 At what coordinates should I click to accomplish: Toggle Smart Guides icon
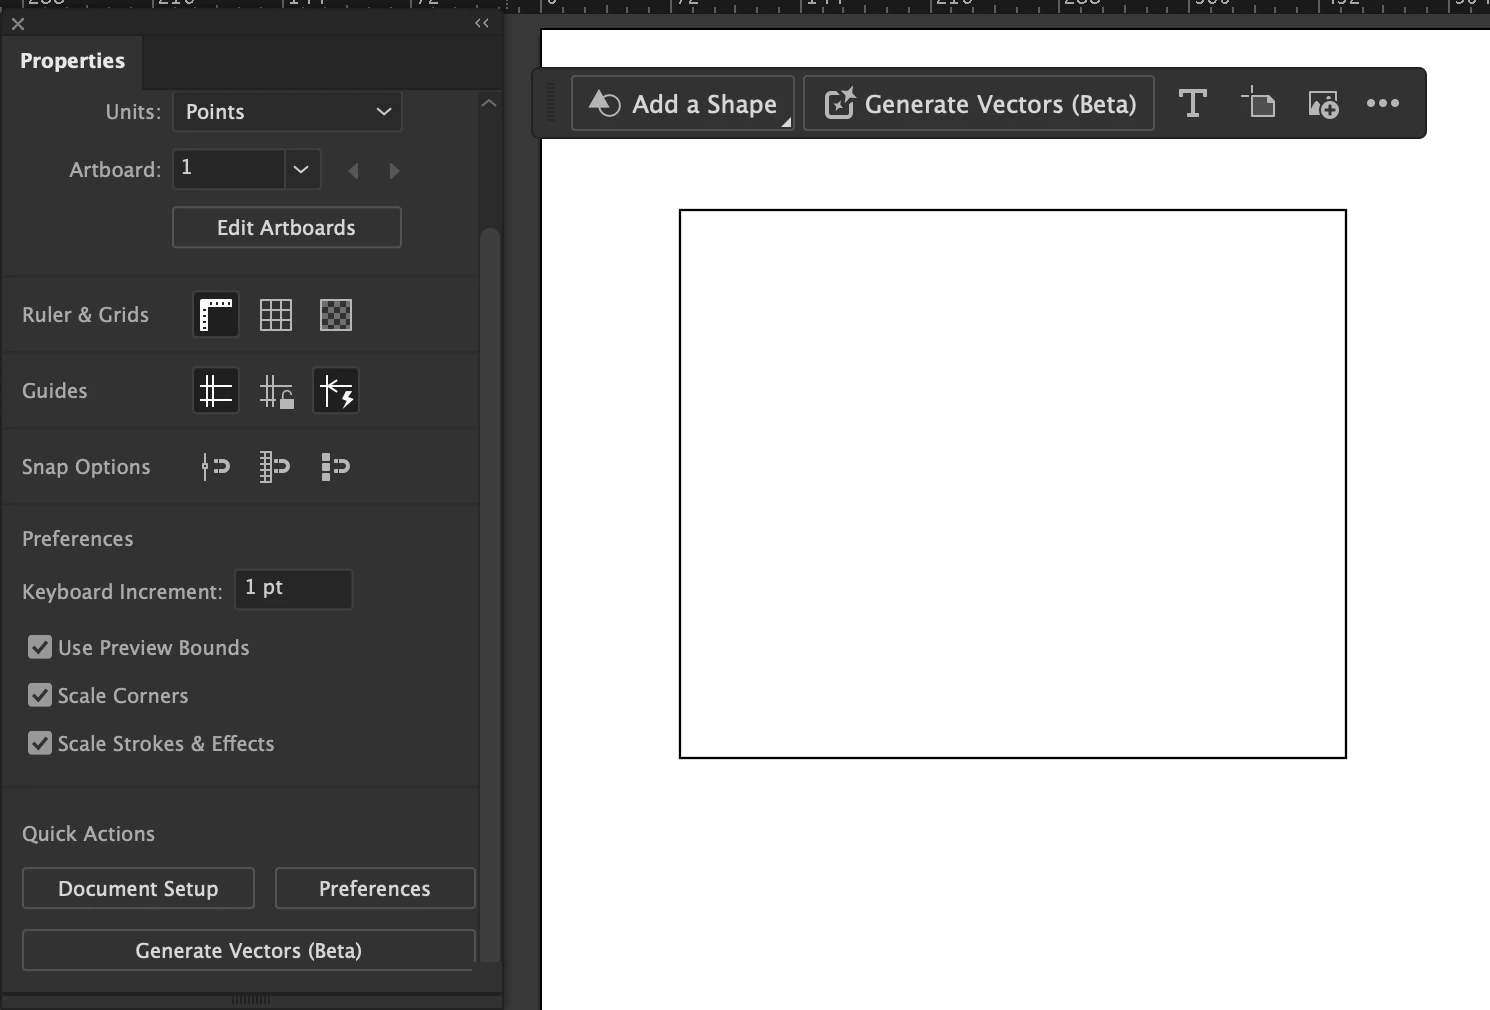coord(336,391)
